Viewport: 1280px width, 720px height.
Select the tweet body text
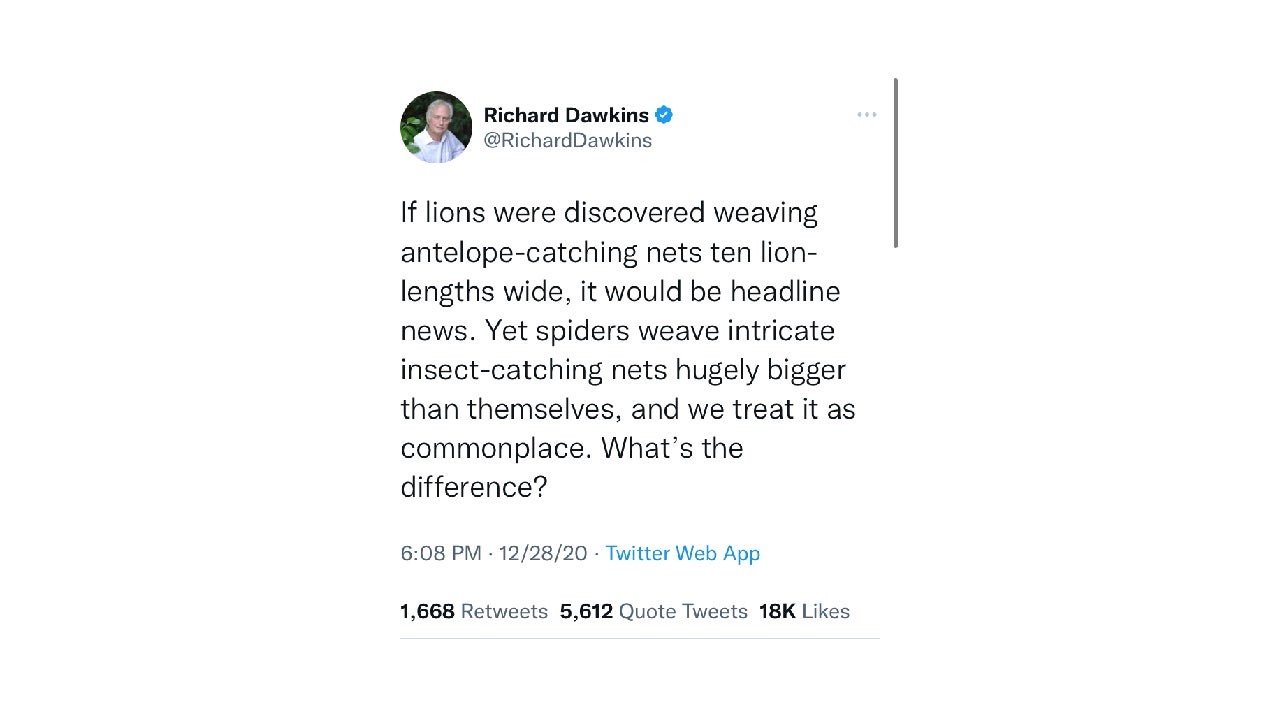tap(627, 350)
